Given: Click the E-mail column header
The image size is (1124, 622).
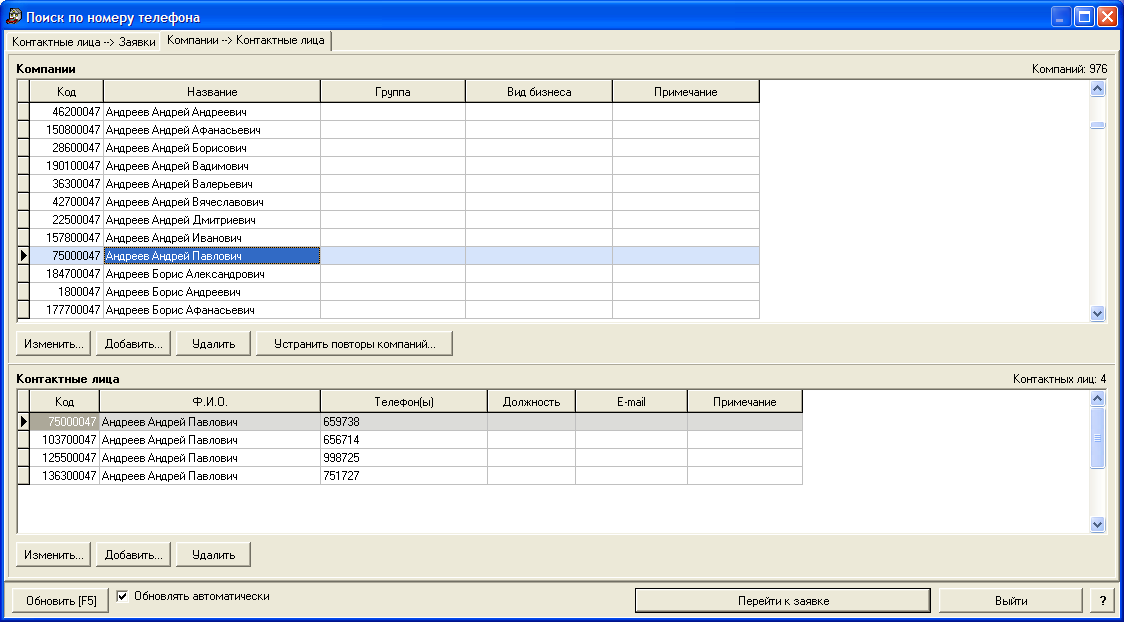Looking at the screenshot, I should tap(632, 401).
